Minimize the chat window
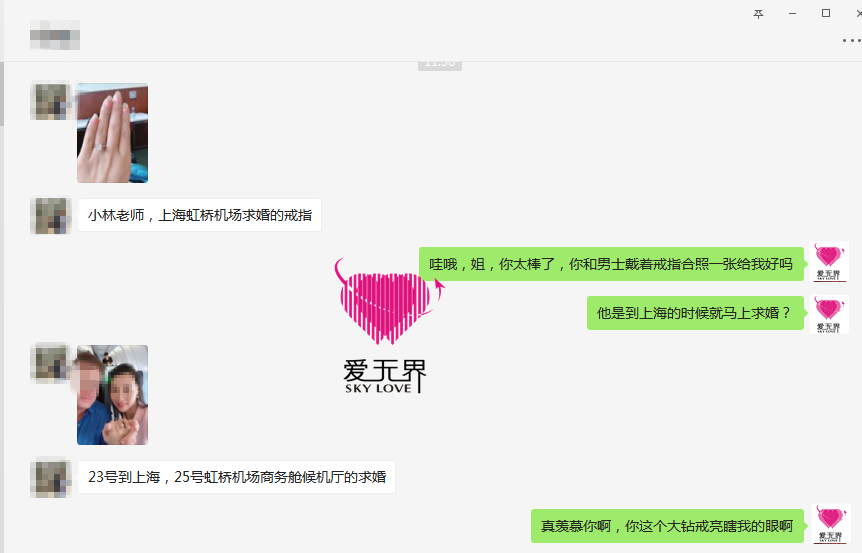This screenshot has width=862, height=553. [x=792, y=14]
